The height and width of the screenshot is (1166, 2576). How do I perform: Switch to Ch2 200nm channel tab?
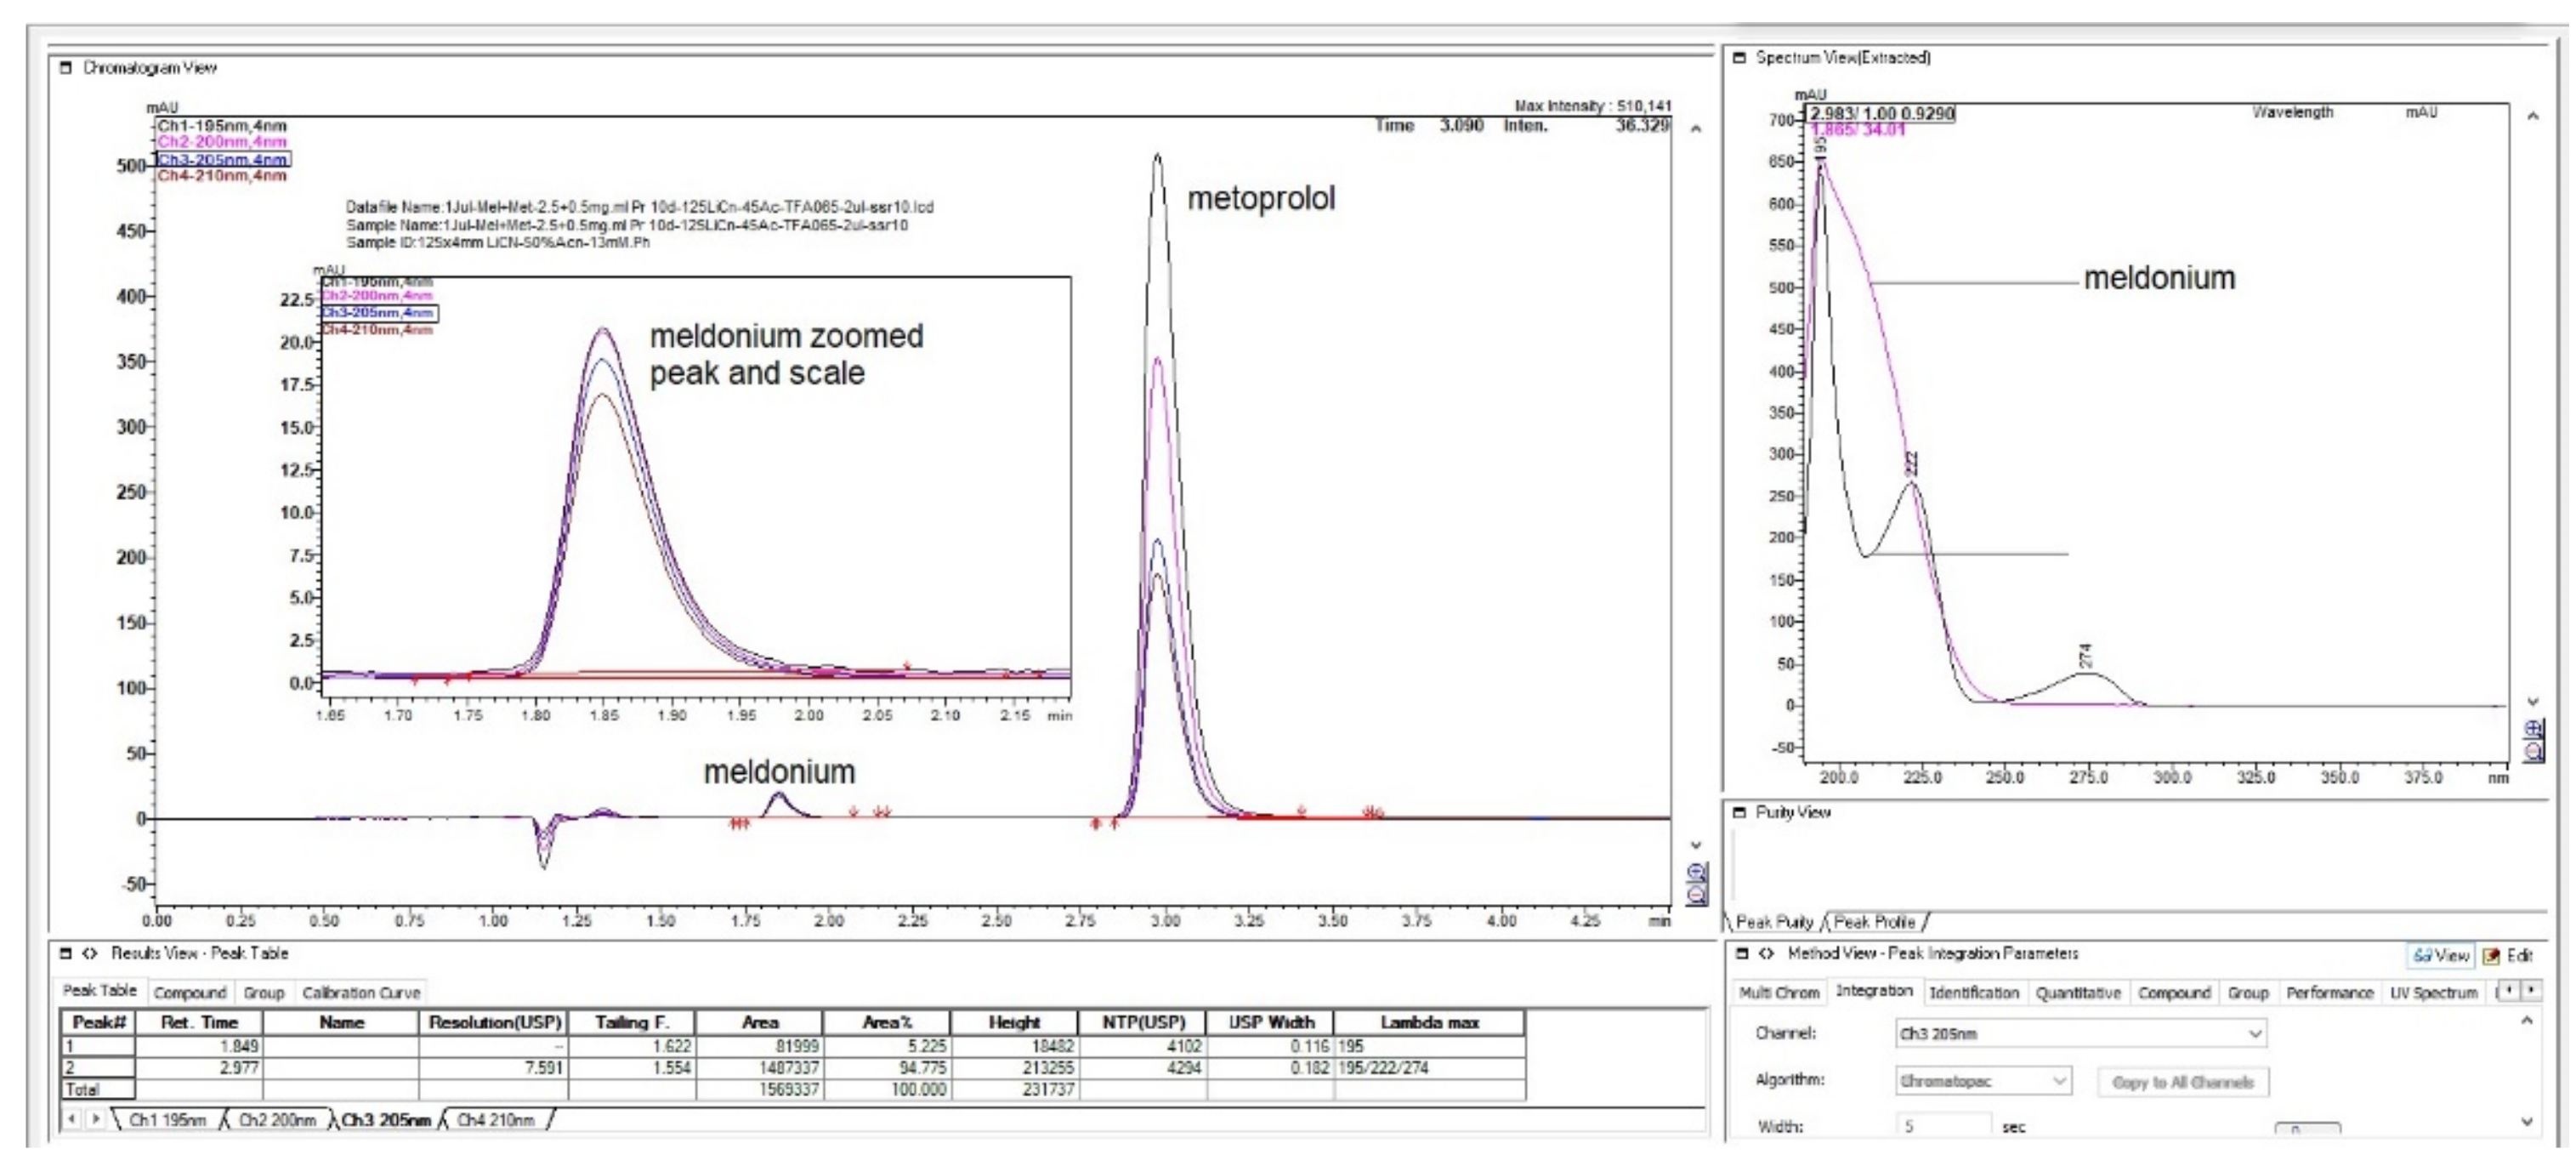coord(277,1120)
